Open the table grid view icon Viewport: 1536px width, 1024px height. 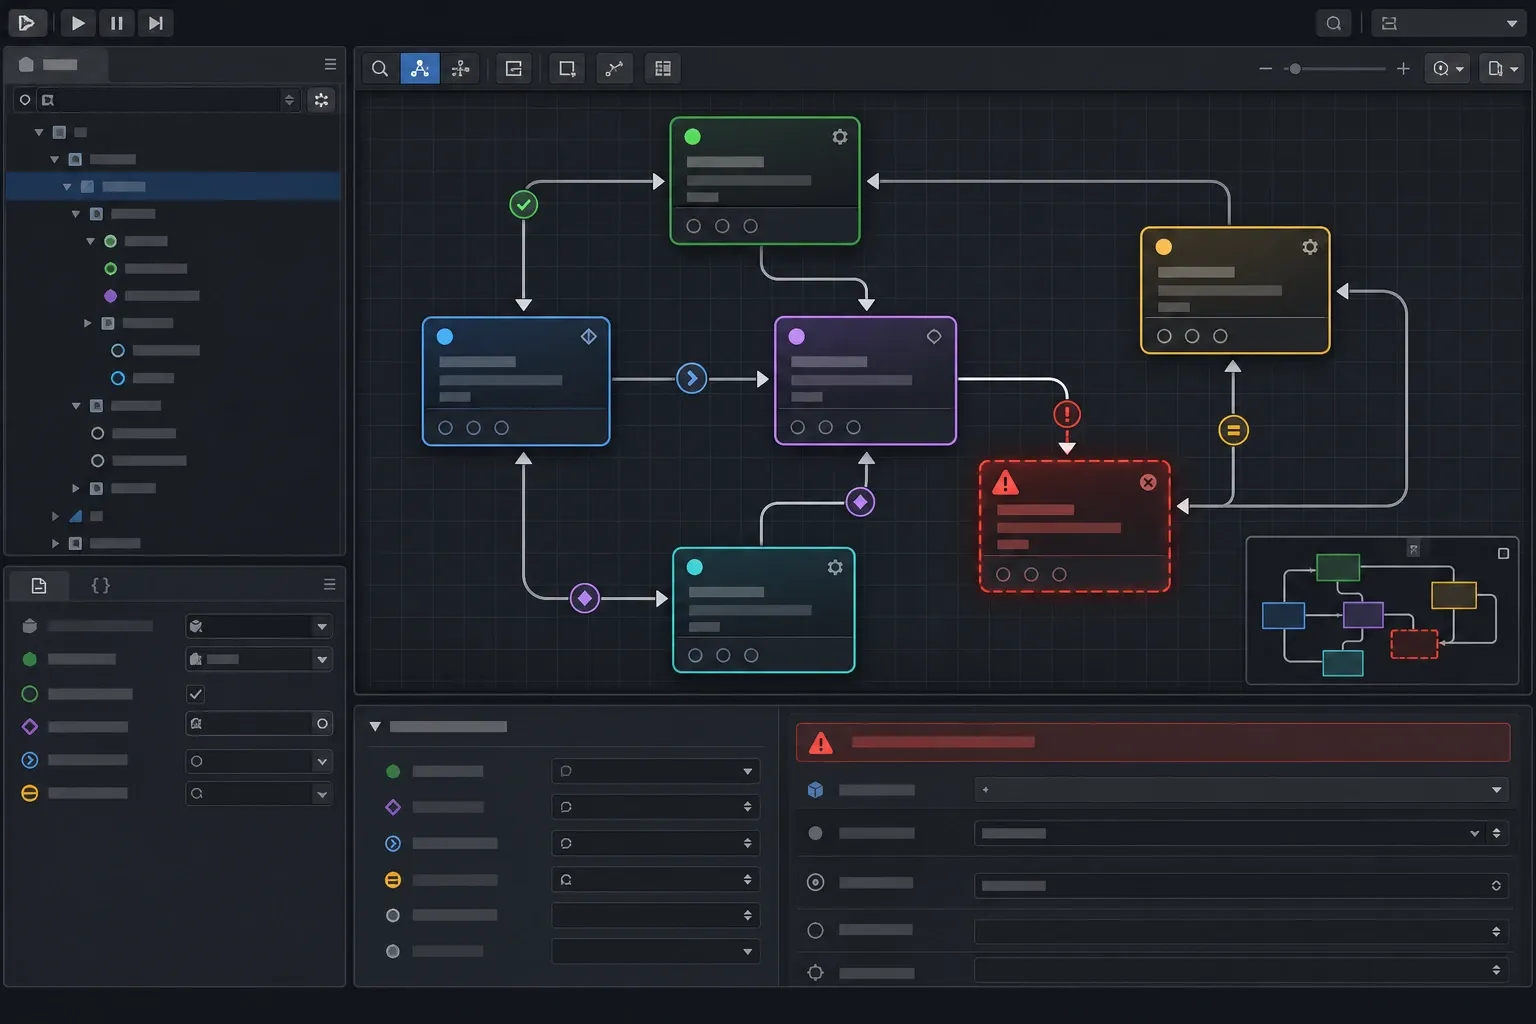pos(662,68)
